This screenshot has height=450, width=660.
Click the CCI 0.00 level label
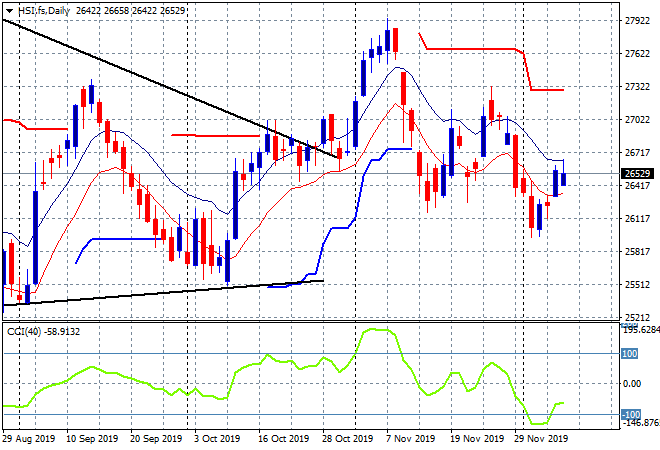coord(633,383)
